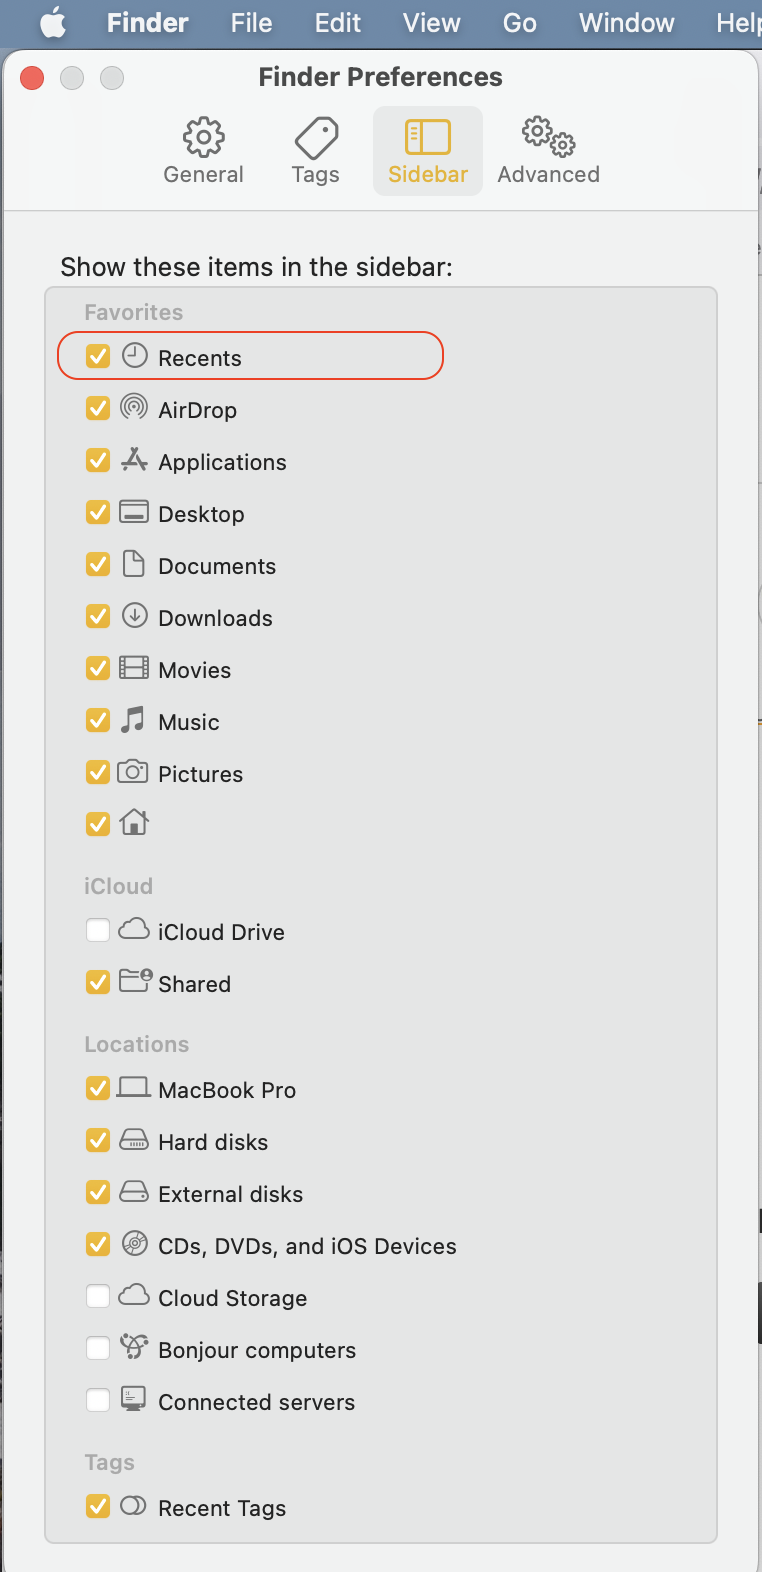Screen dimensions: 762x1572
Task: Click the CDs, DVDs, and iOS Devices icon
Action: [x=134, y=1243]
